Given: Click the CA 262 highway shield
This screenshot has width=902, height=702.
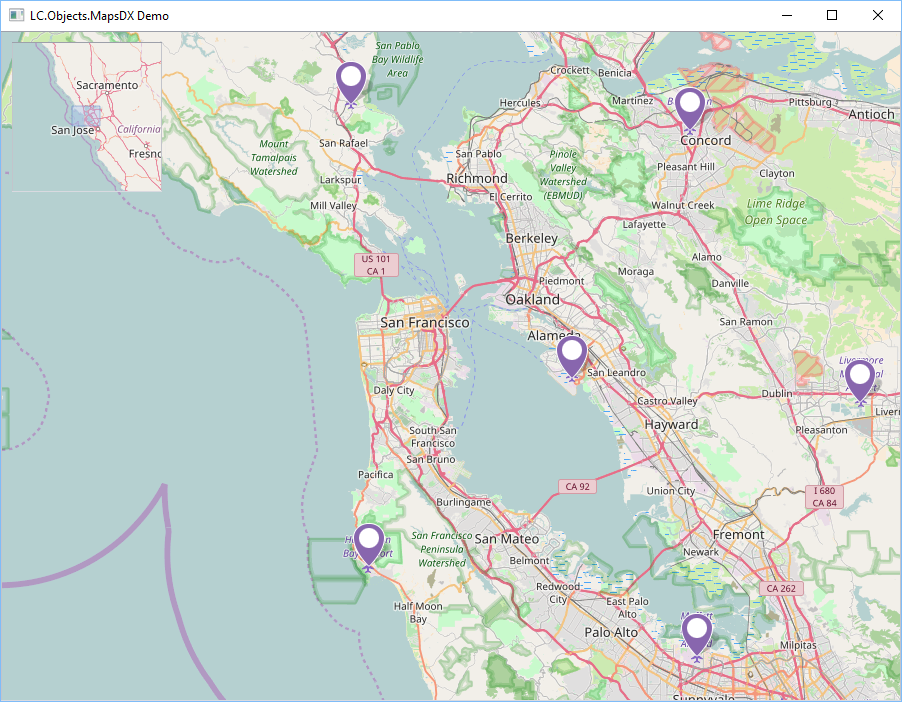Looking at the screenshot, I should tap(781, 588).
